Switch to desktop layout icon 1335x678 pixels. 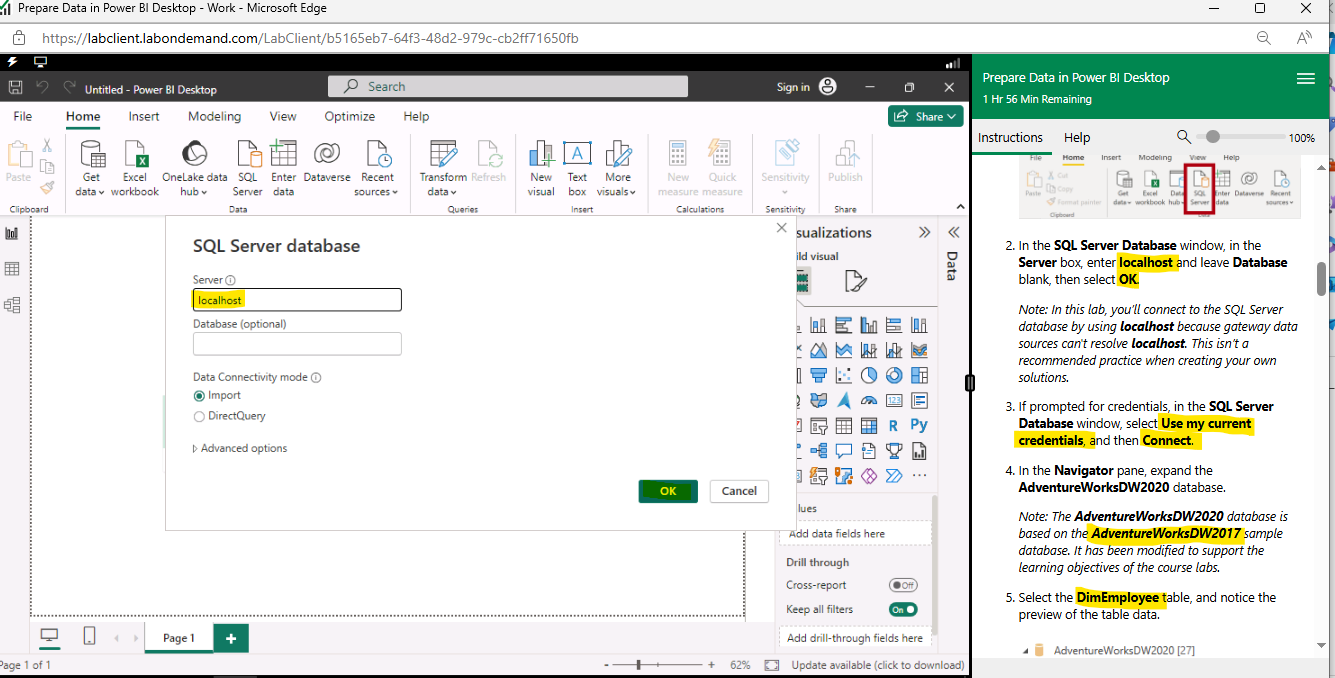(48, 636)
